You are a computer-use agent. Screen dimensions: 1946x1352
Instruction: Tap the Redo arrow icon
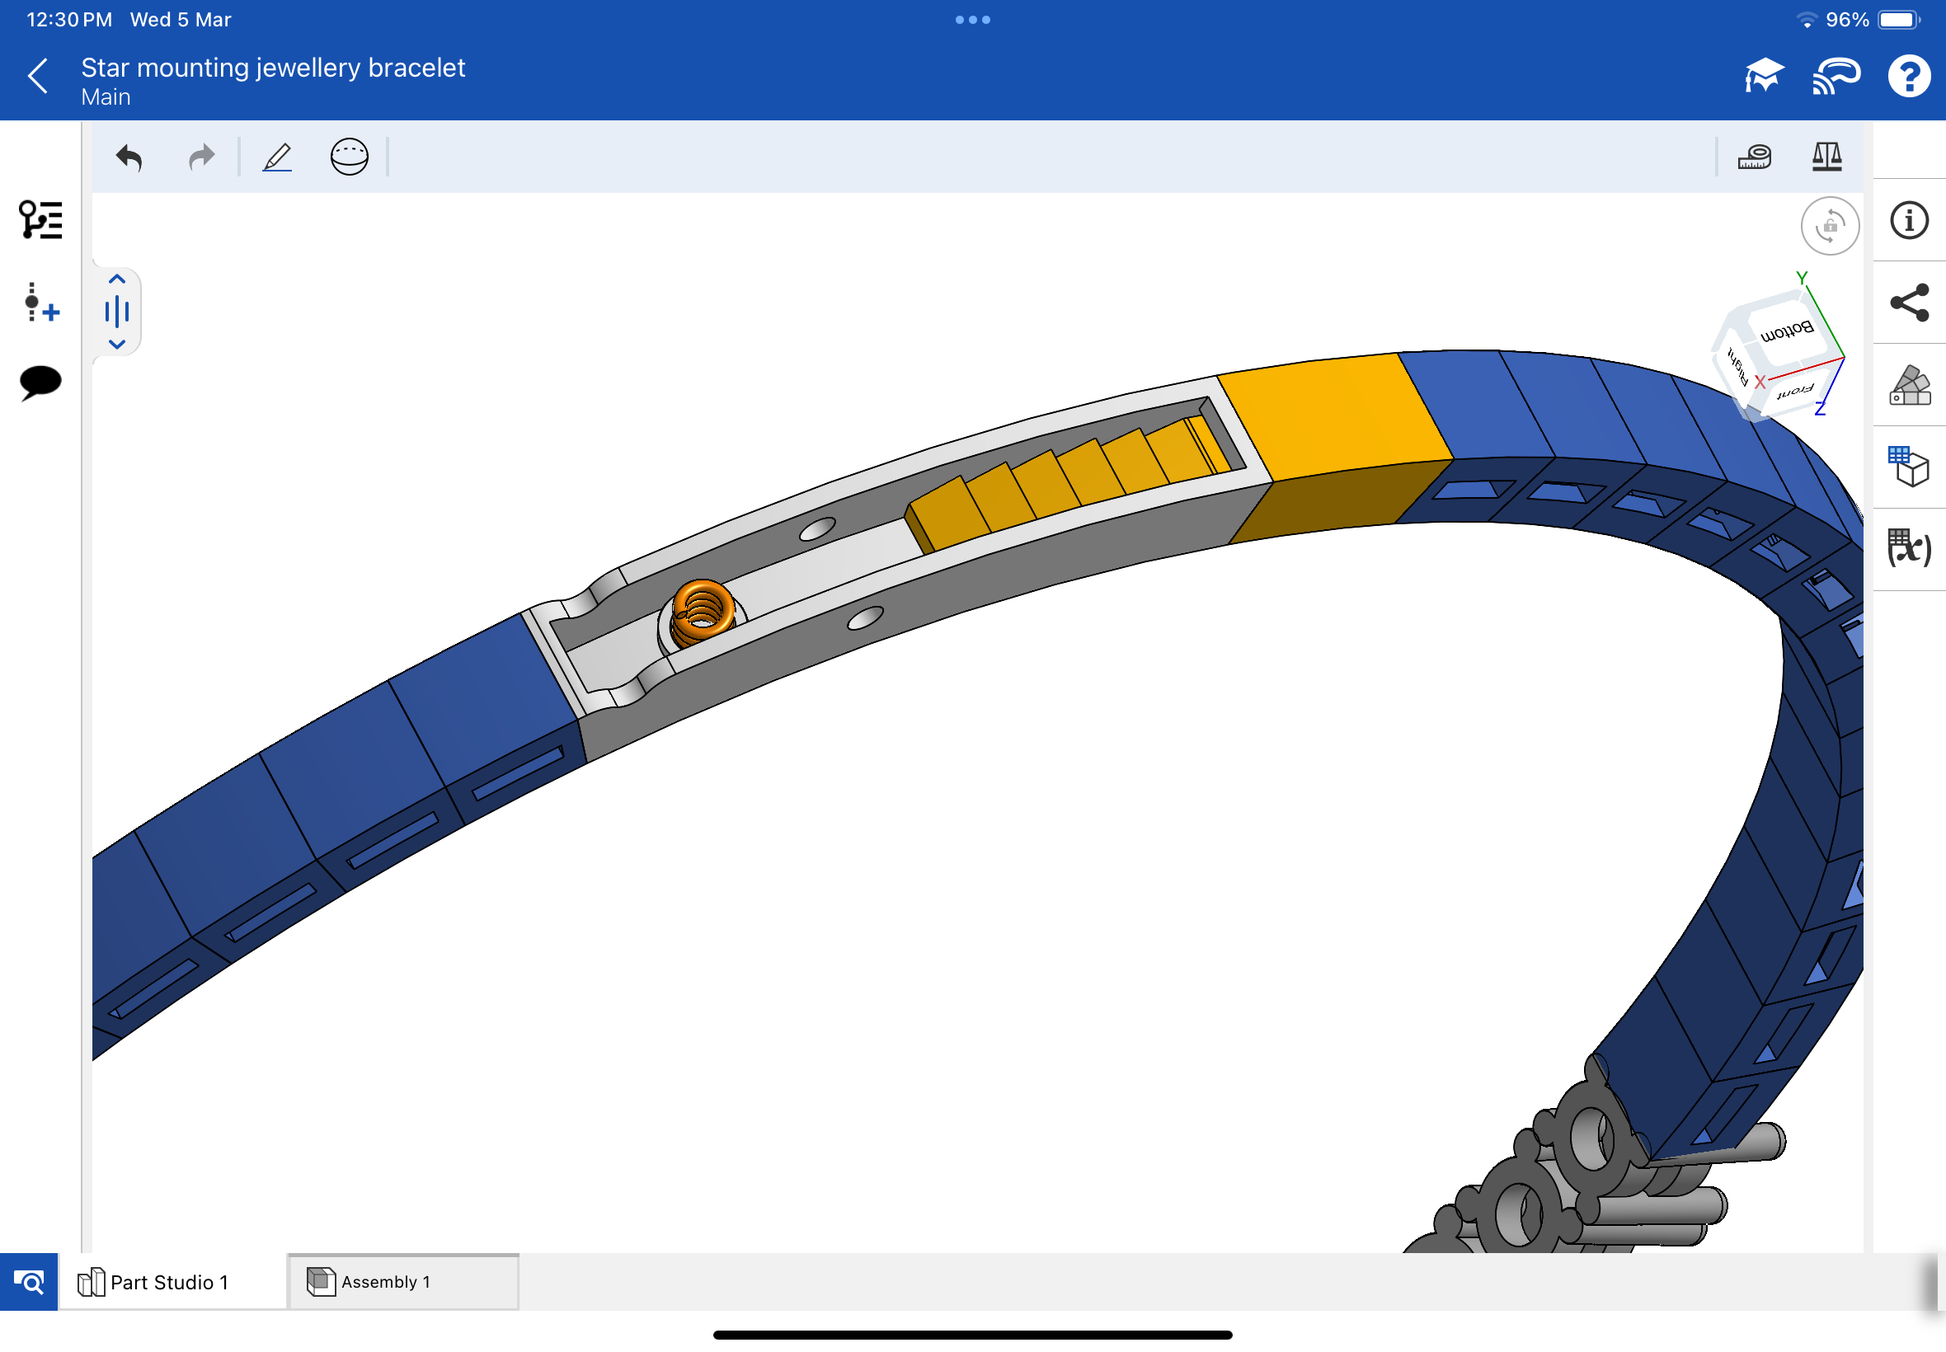pyautogui.click(x=201, y=157)
